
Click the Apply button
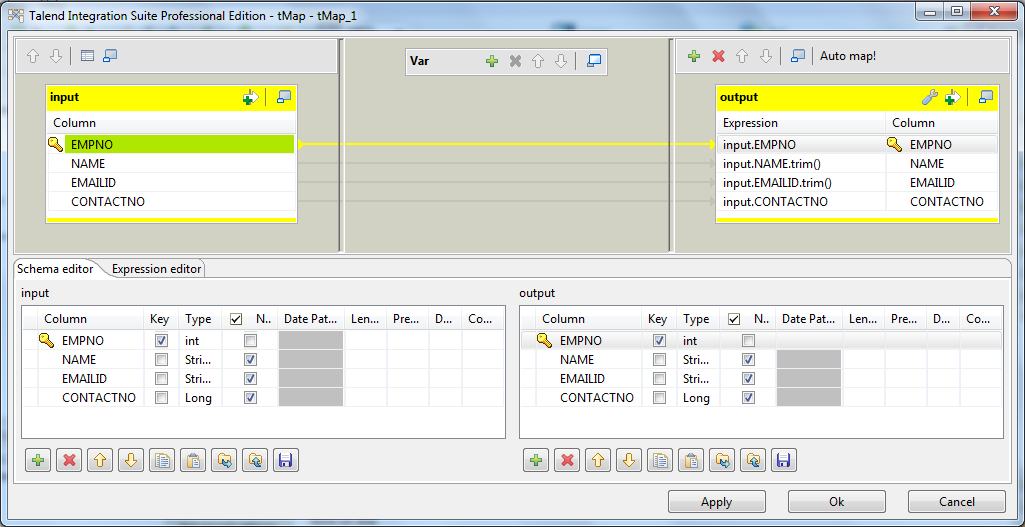(x=716, y=502)
